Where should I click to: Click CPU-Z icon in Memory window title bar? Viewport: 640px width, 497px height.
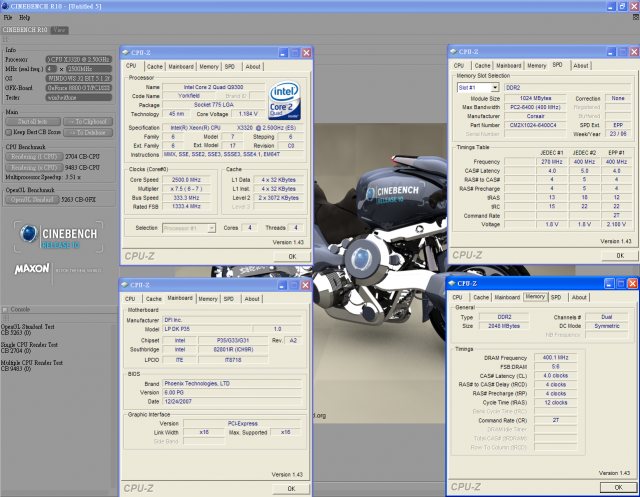point(452,284)
